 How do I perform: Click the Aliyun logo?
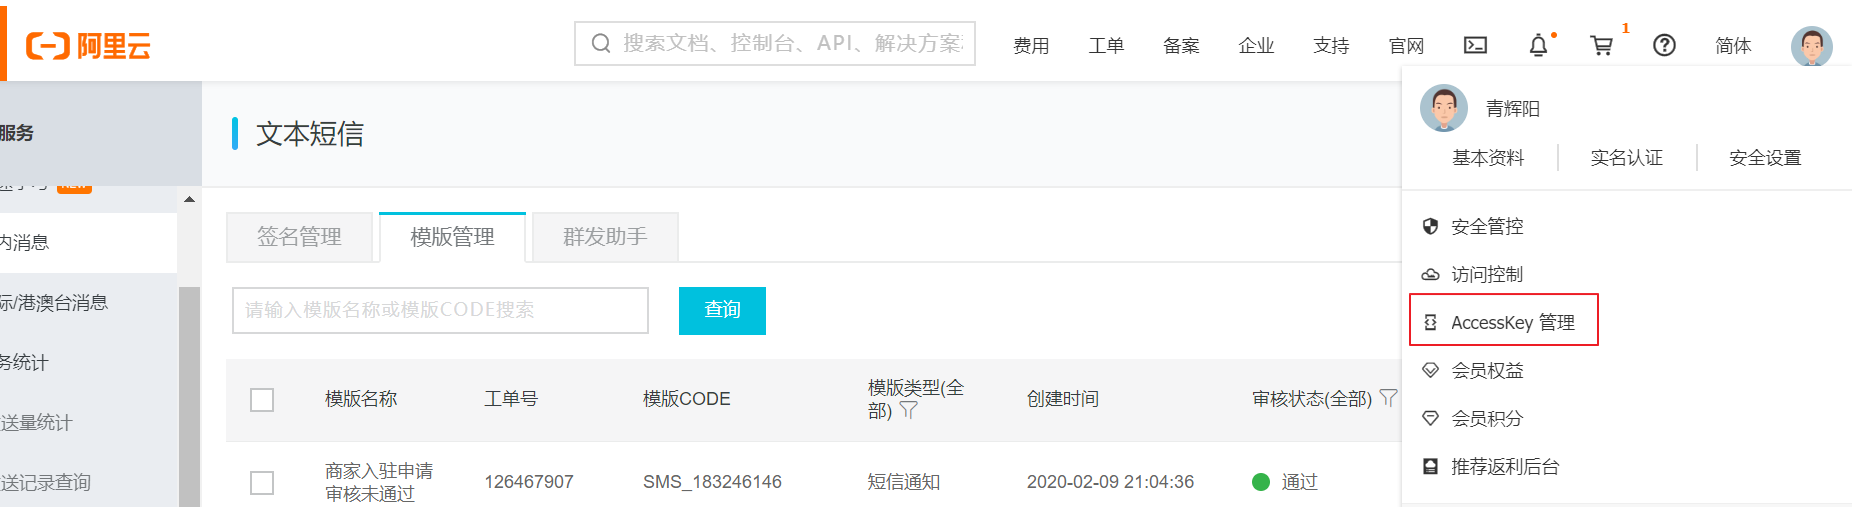tap(88, 46)
